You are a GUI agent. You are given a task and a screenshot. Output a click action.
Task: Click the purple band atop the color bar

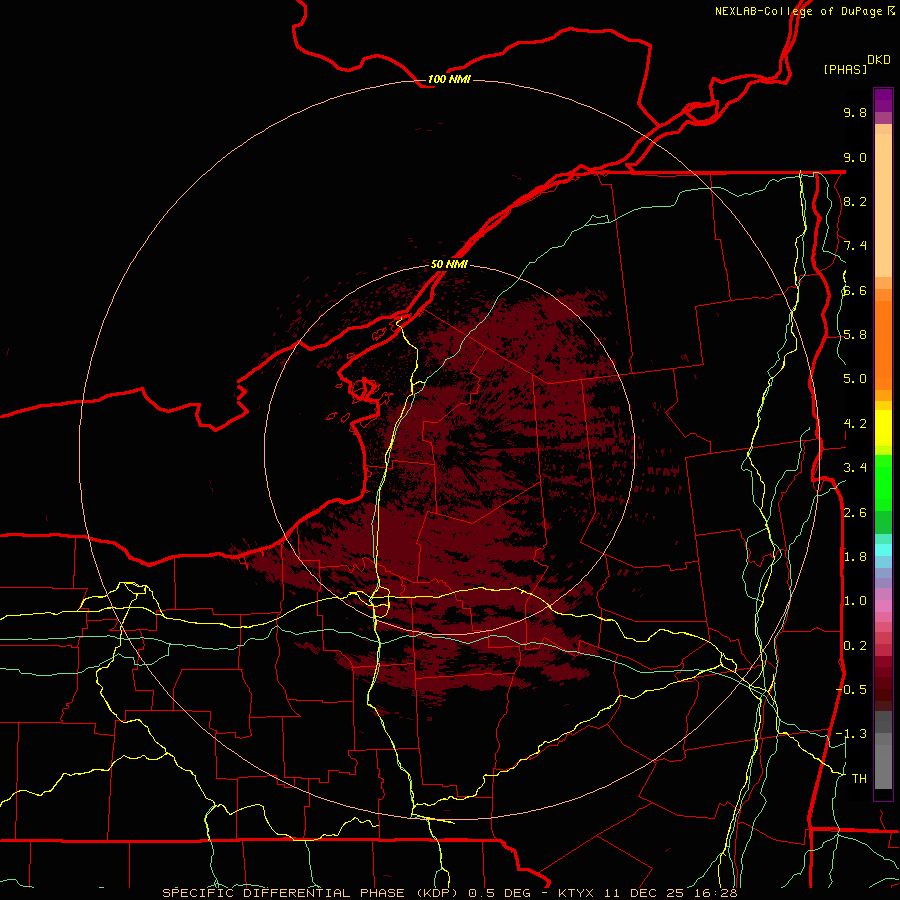point(883,100)
